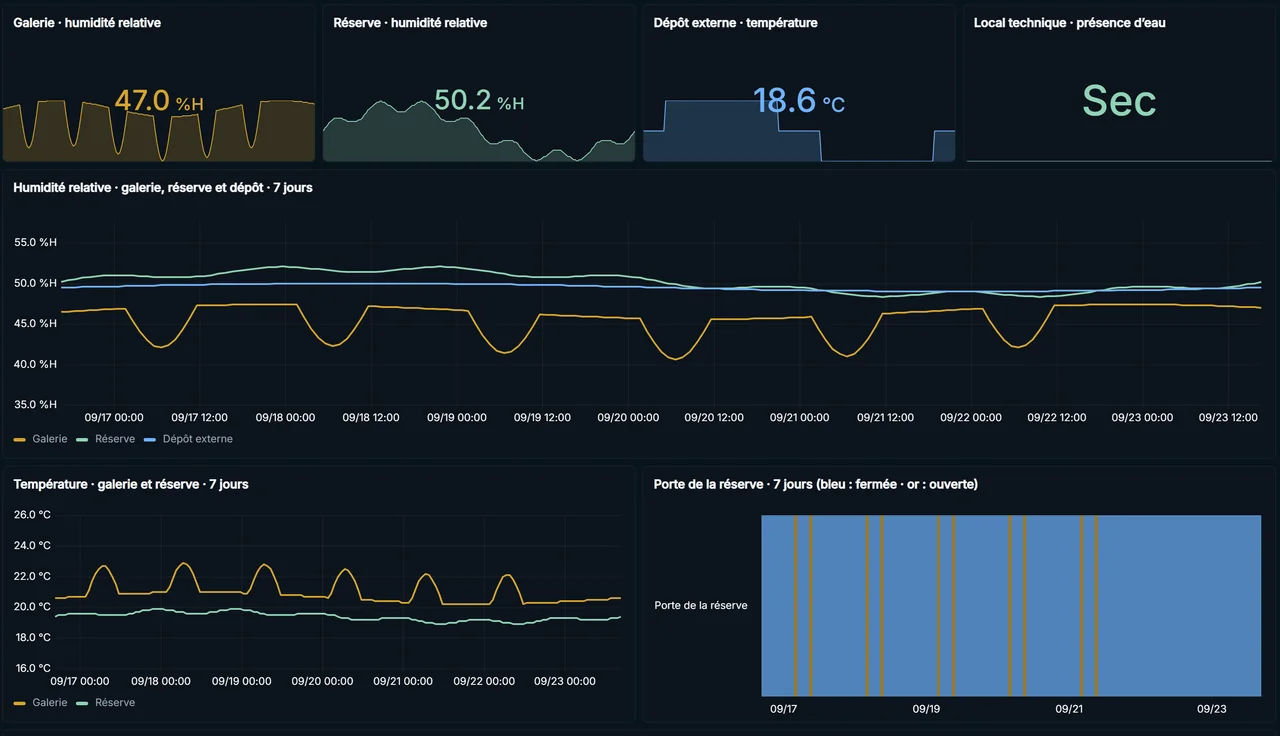
Task: Click the 18.0 °C axis label
Action: (32, 638)
